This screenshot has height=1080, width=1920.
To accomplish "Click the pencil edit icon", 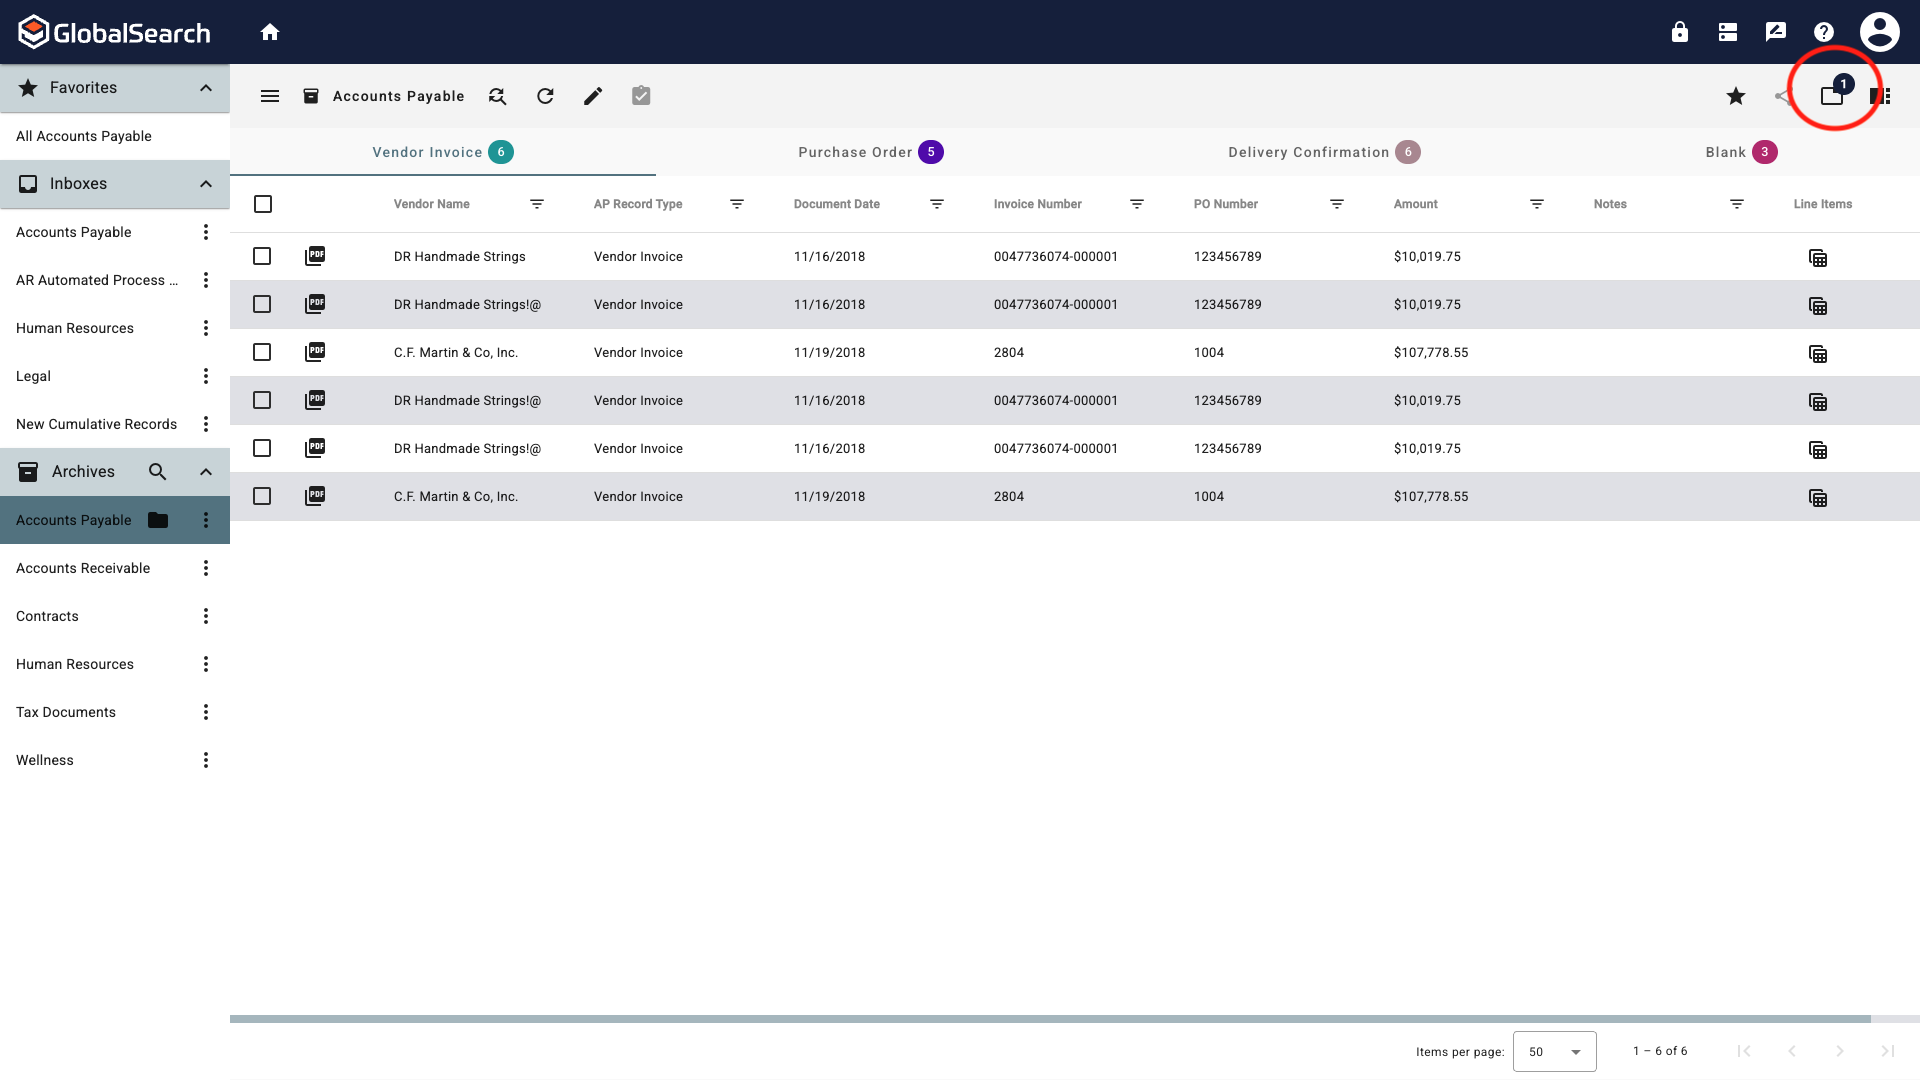I will 593,96.
